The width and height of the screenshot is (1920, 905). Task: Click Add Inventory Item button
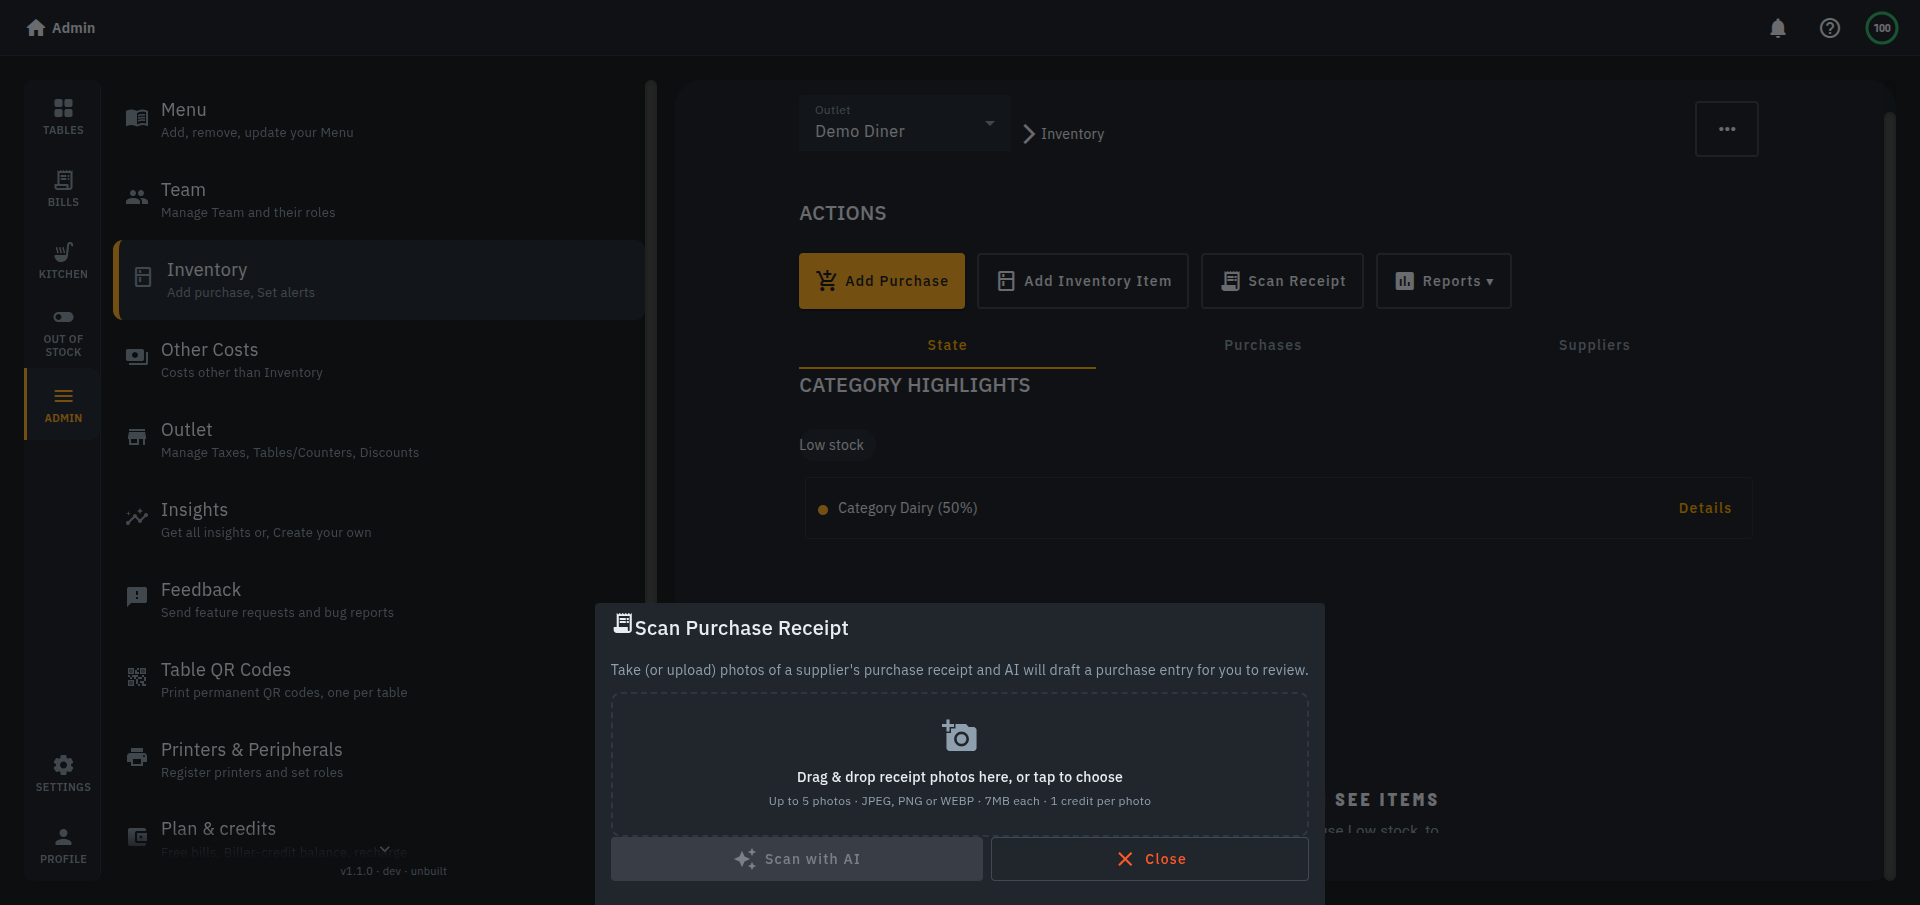1083,281
